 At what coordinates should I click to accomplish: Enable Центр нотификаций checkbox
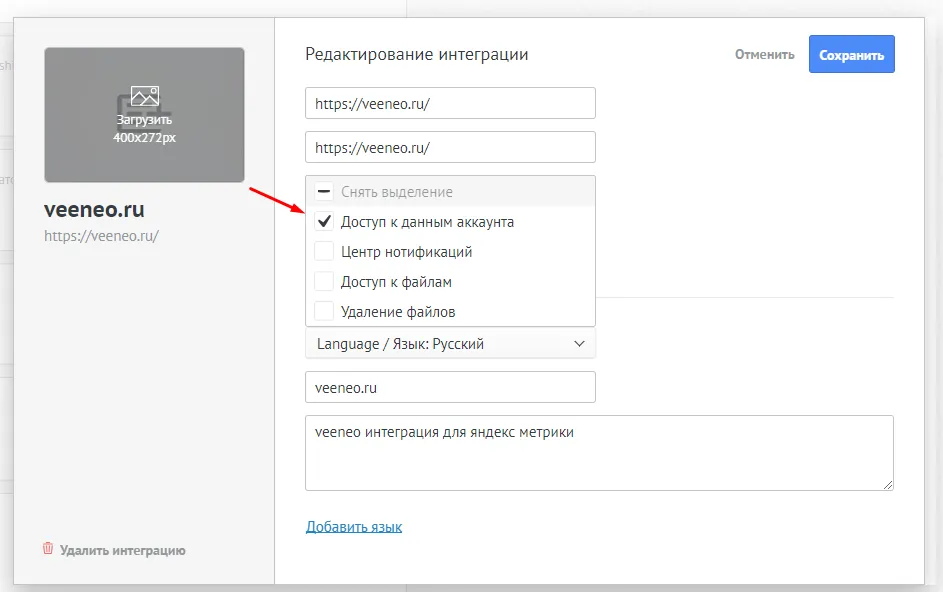pos(324,251)
